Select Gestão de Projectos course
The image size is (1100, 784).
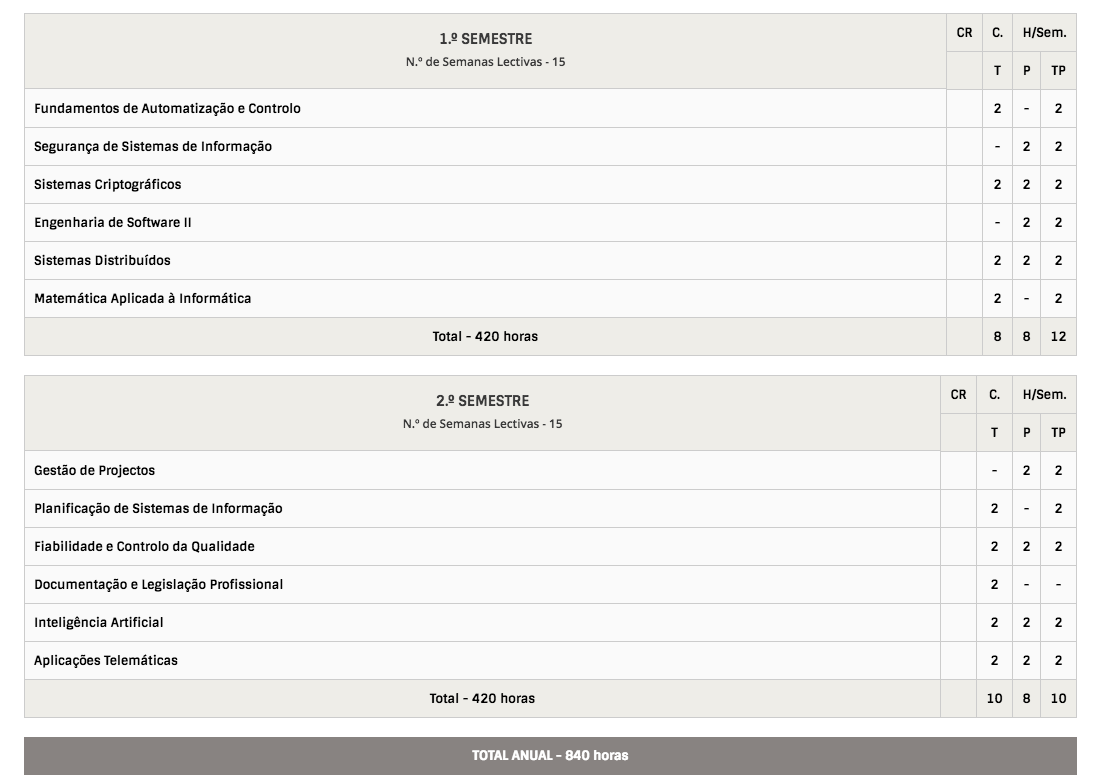click(95, 470)
